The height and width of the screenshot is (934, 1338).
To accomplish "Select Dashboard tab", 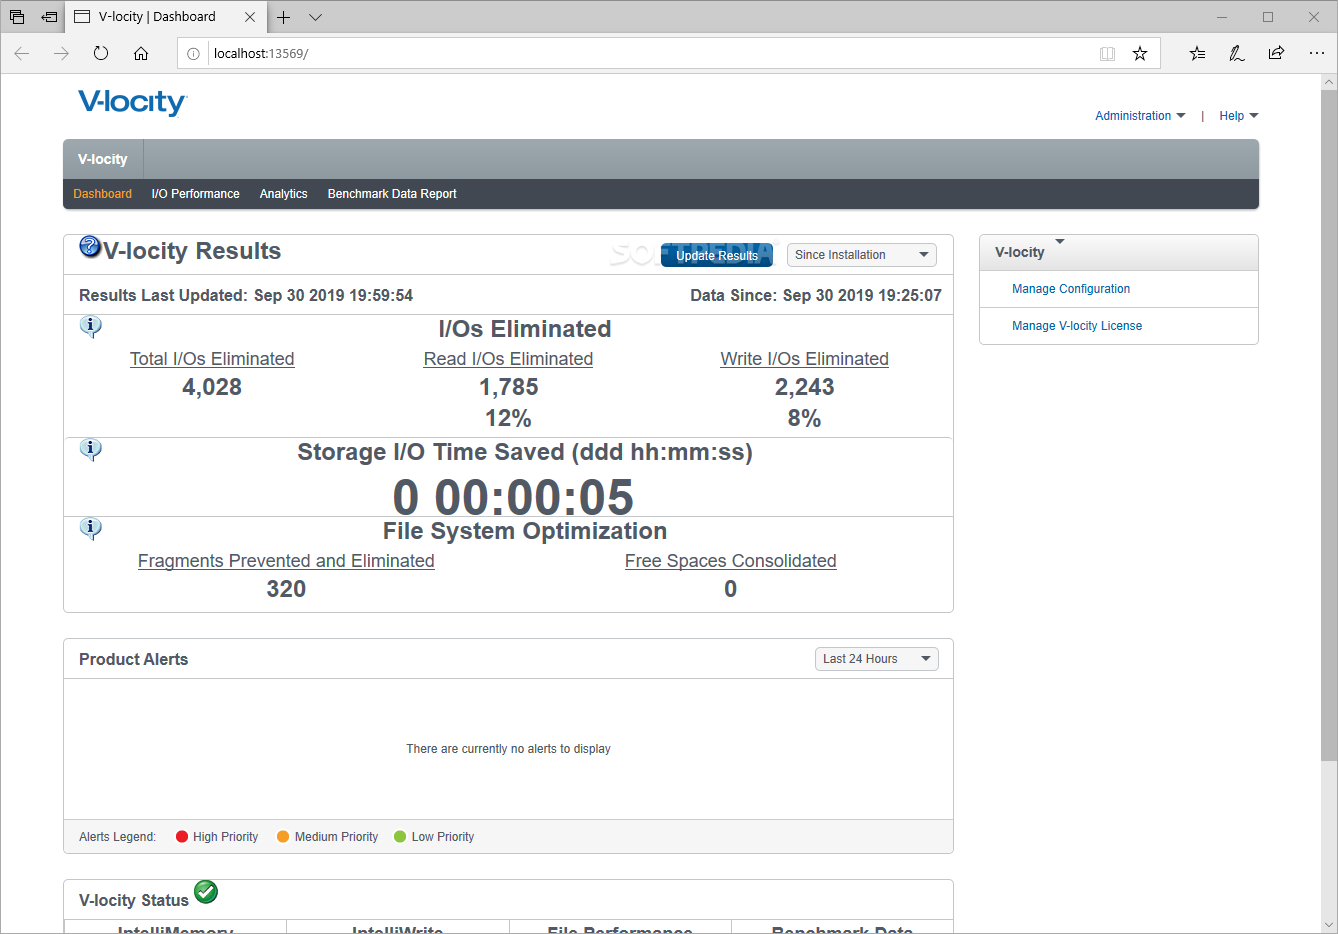I will click(x=103, y=194).
